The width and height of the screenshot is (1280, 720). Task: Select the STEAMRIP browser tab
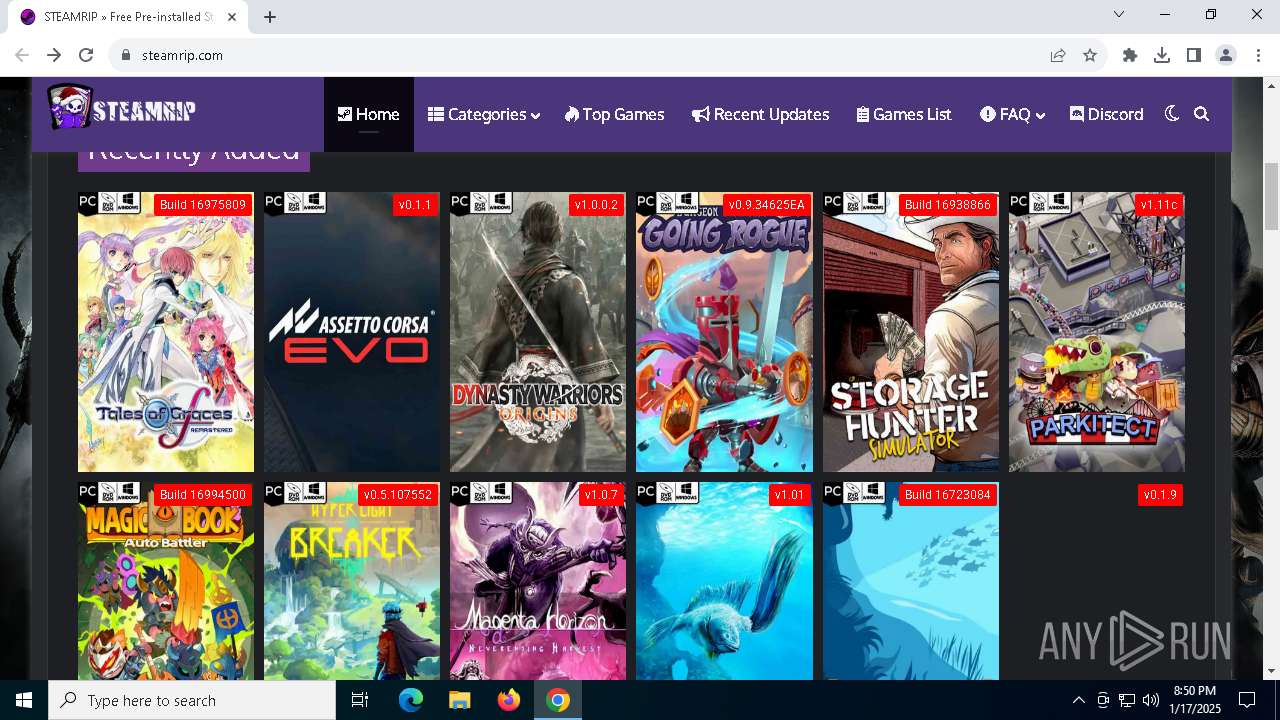click(128, 17)
